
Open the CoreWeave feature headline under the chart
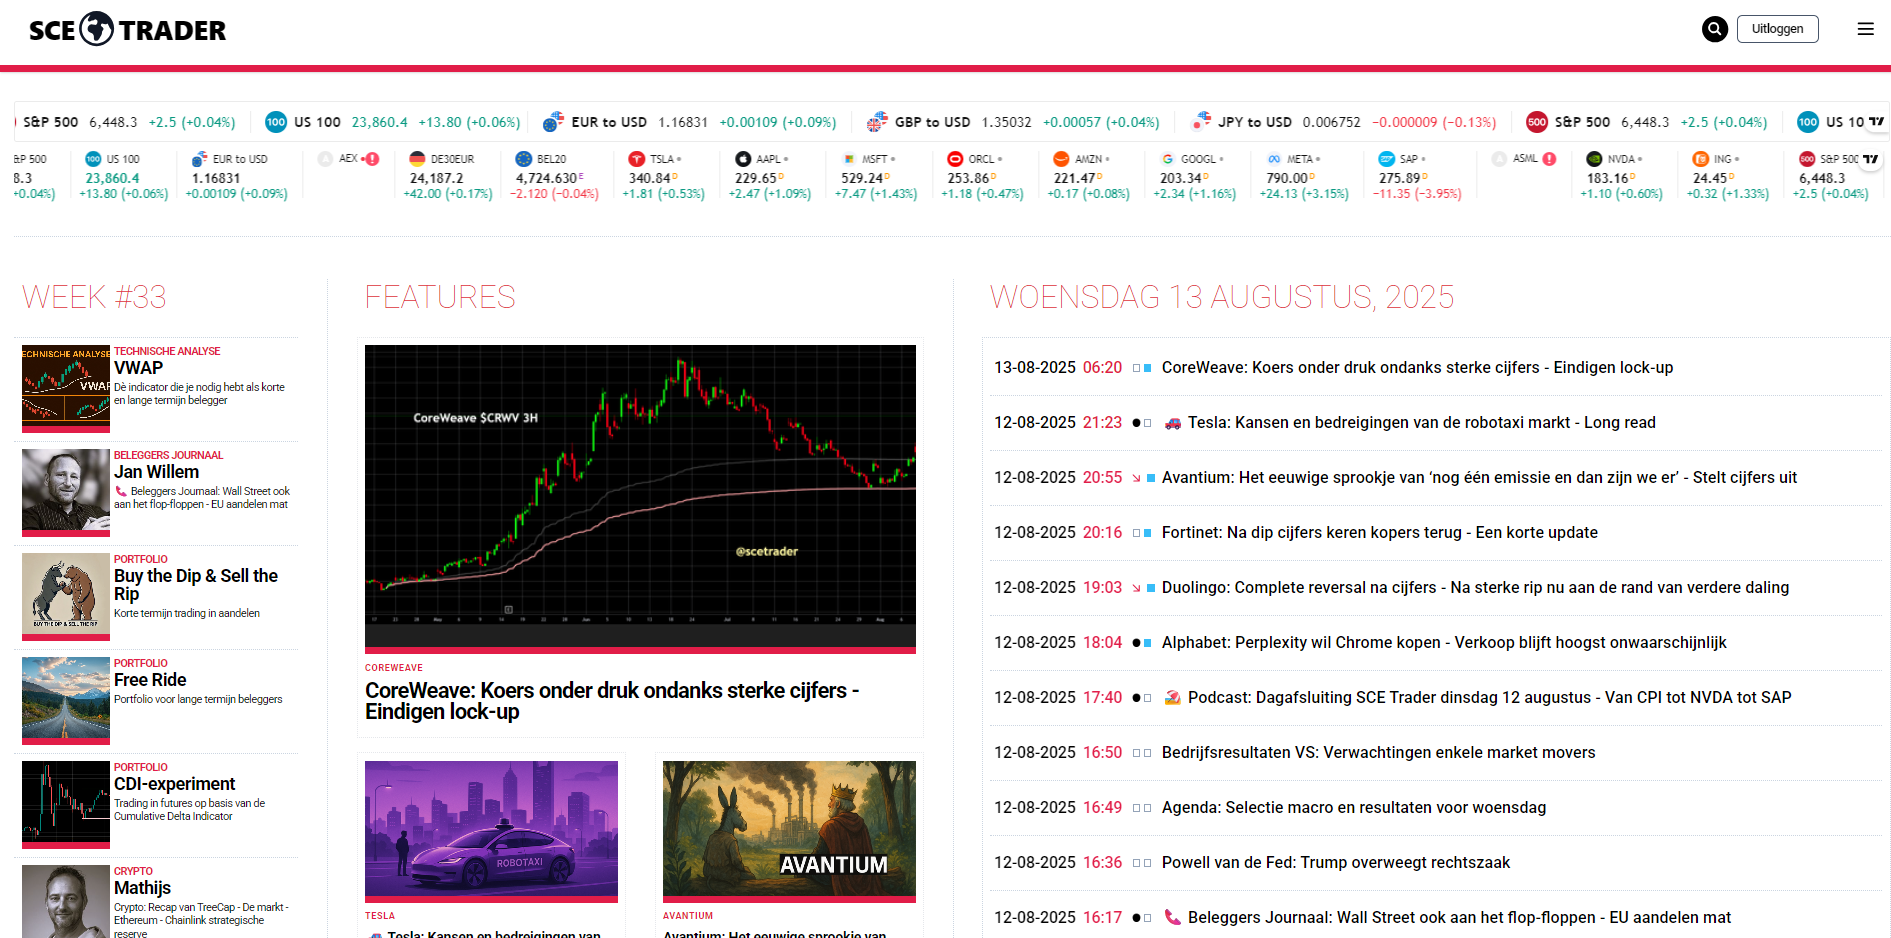(x=612, y=701)
